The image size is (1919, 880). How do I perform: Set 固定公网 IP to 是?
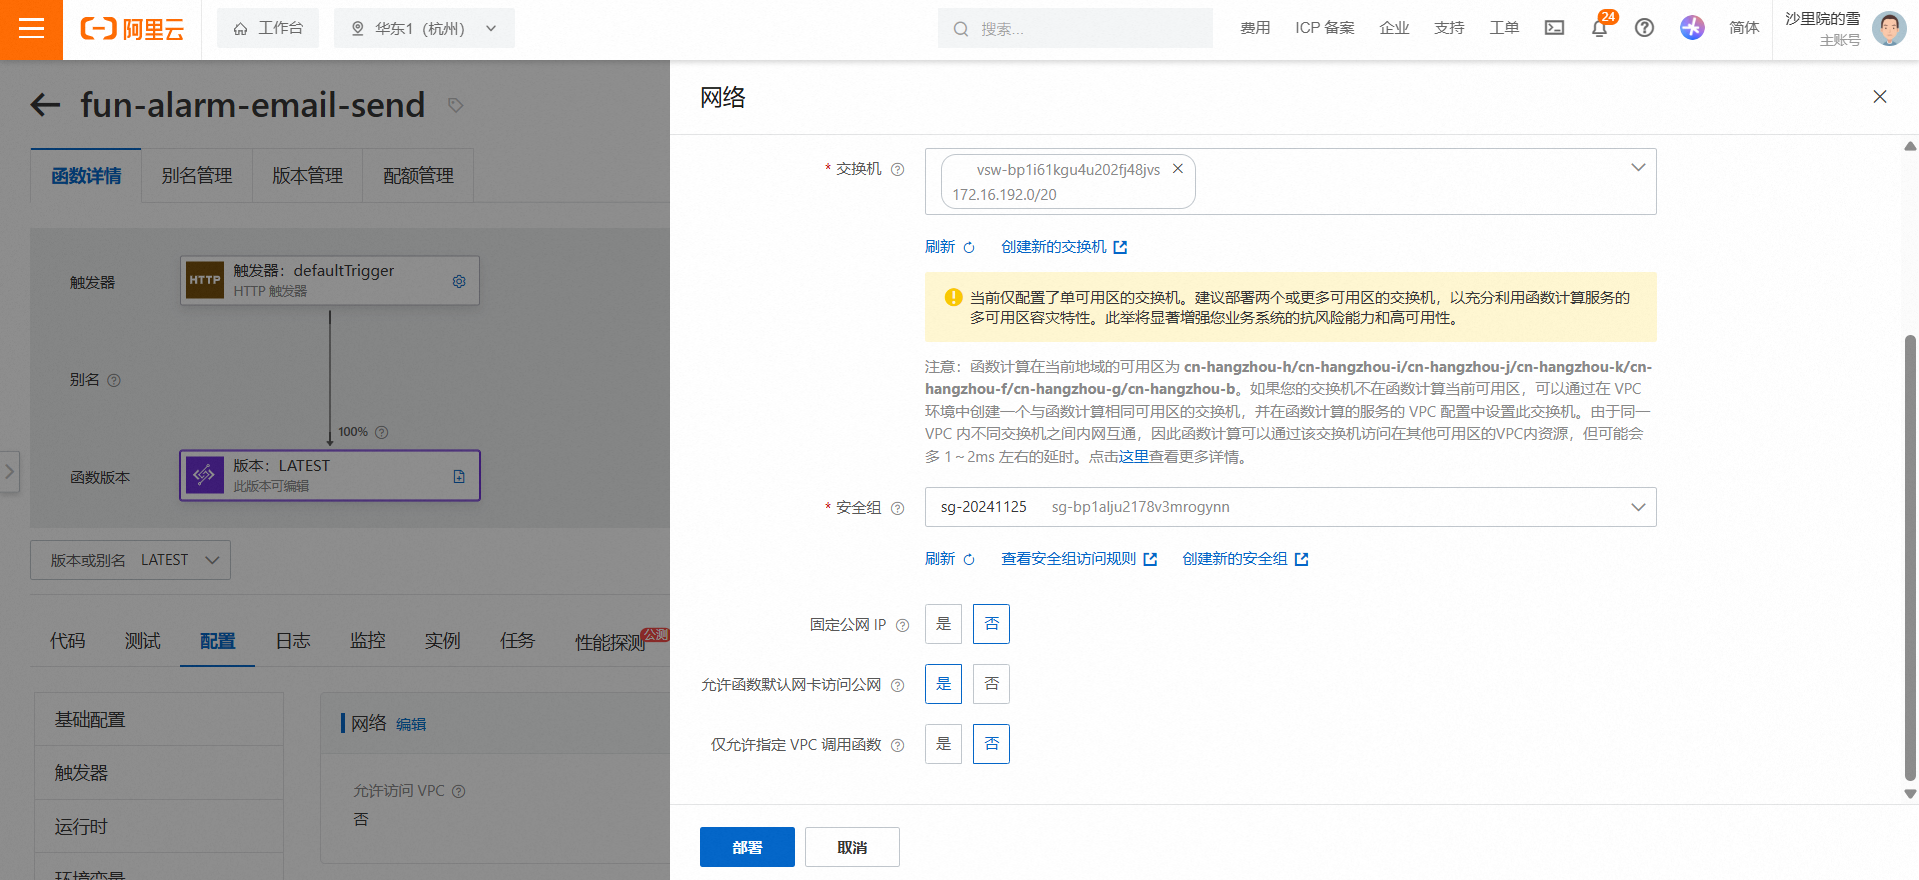[x=943, y=624]
